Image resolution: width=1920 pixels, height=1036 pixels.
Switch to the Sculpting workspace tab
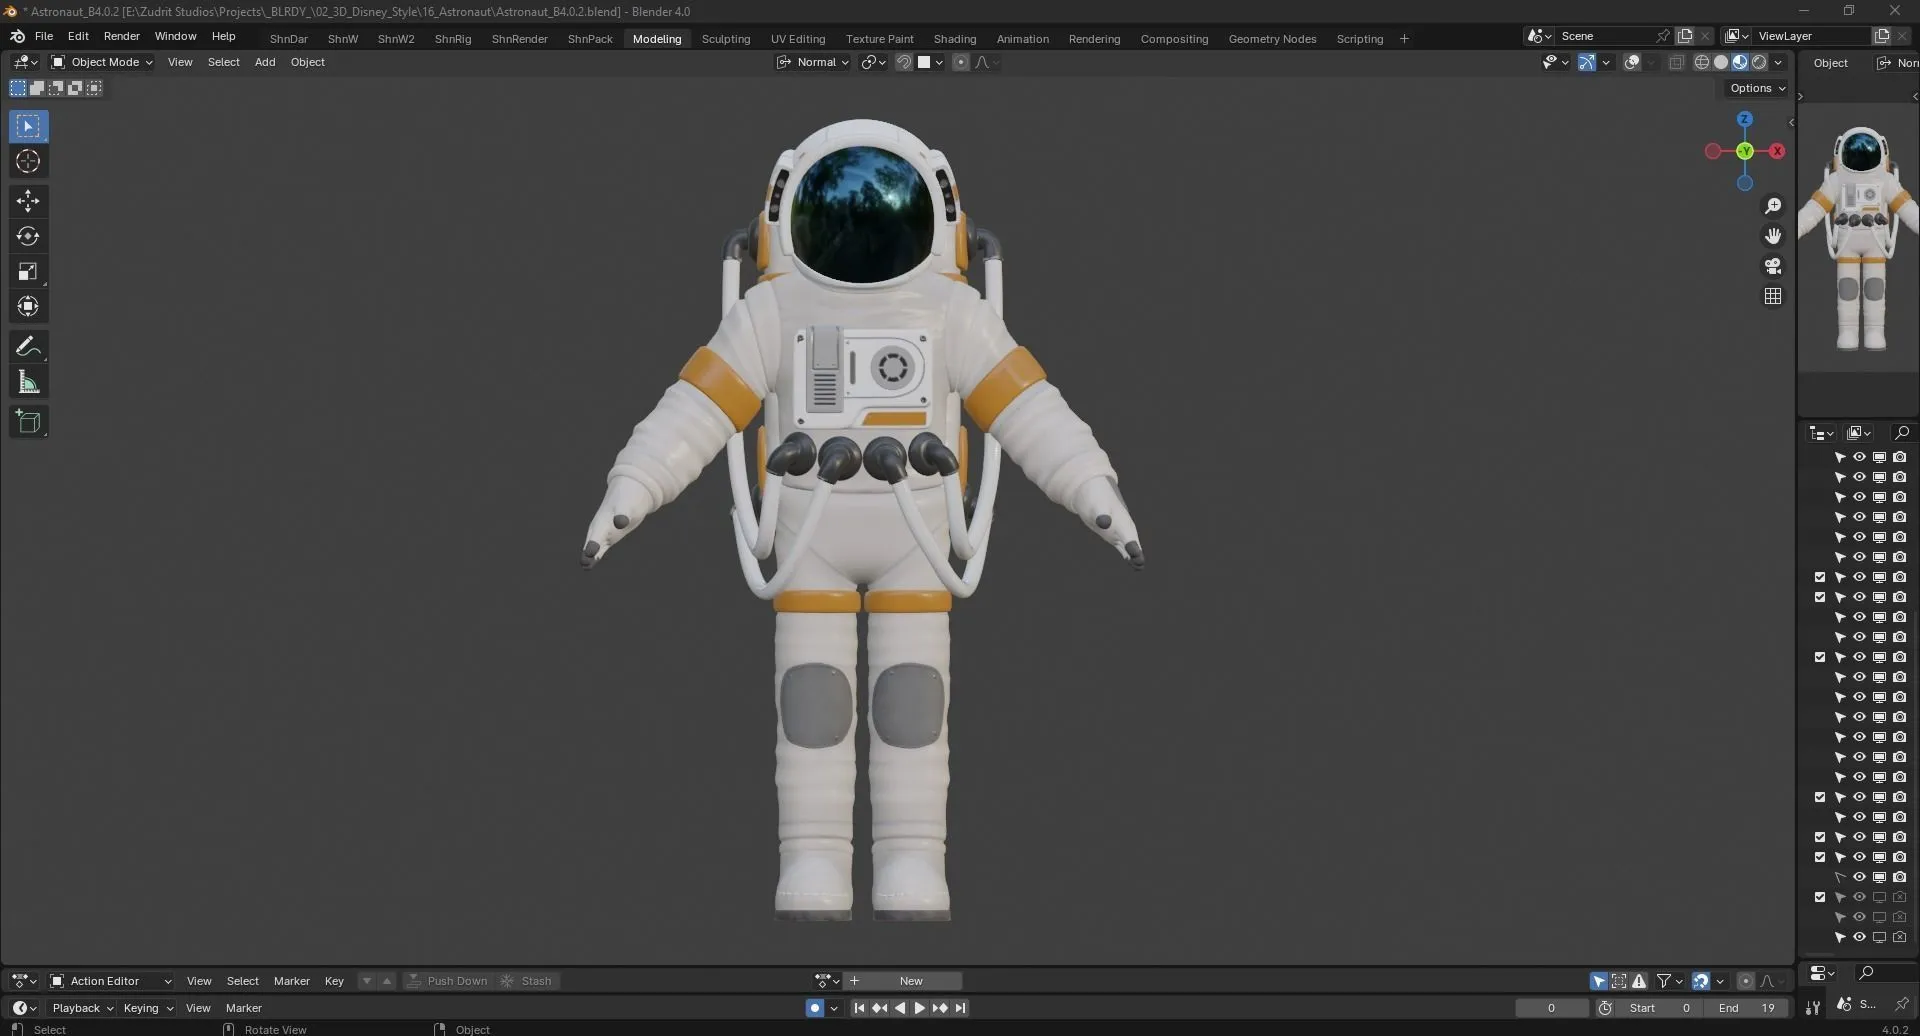click(725, 38)
